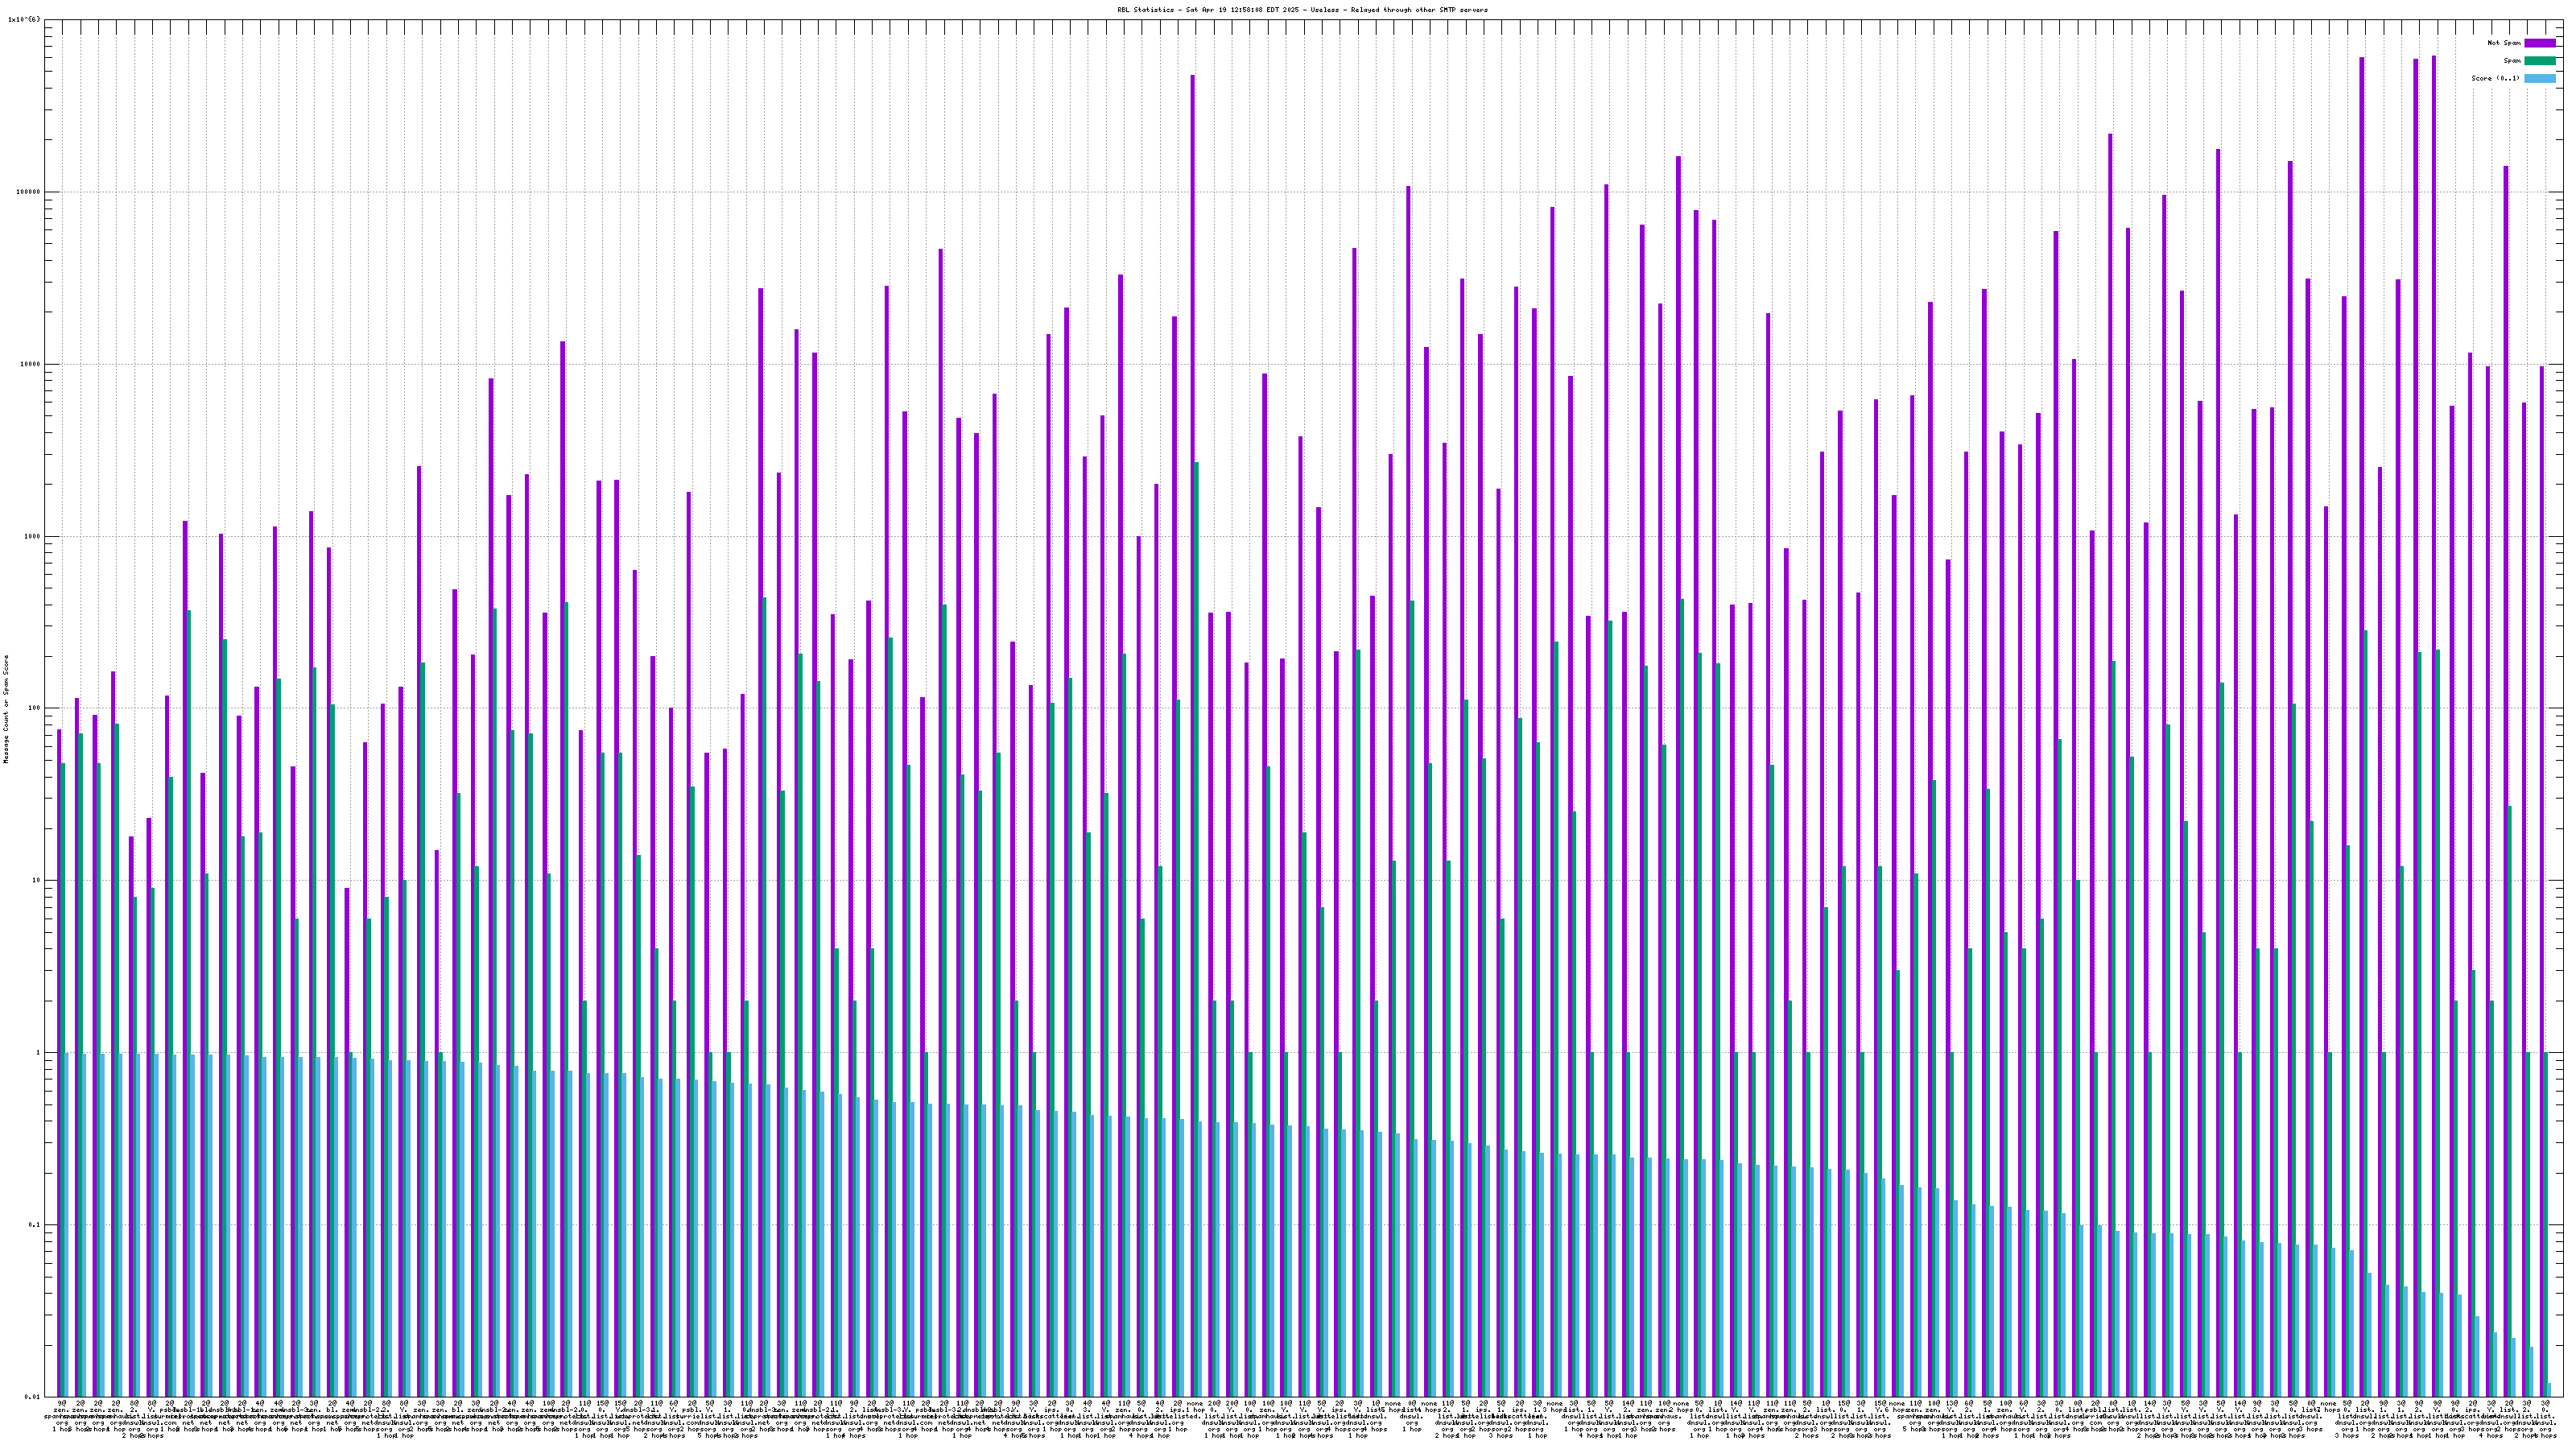Click the 100000 y-axis tick label
Image resolution: width=2576 pixels, height=1449 pixels.
30,192
